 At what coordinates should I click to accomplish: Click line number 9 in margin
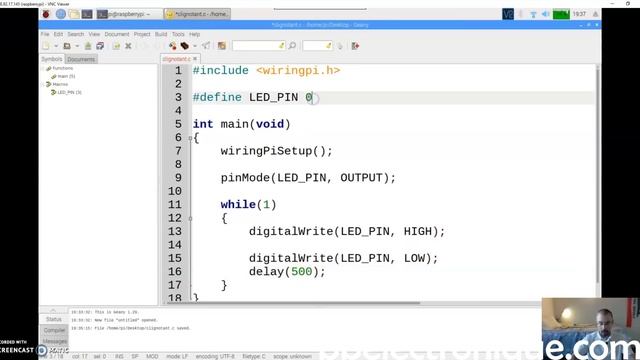[x=178, y=178]
